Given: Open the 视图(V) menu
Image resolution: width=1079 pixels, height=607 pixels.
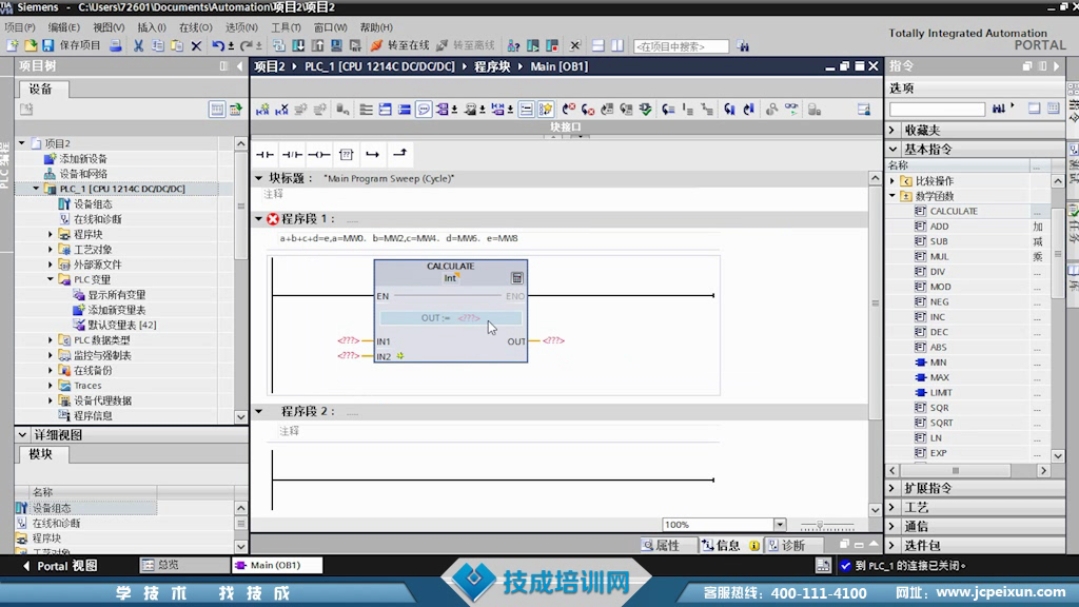Looking at the screenshot, I should pyautogui.click(x=108, y=28).
